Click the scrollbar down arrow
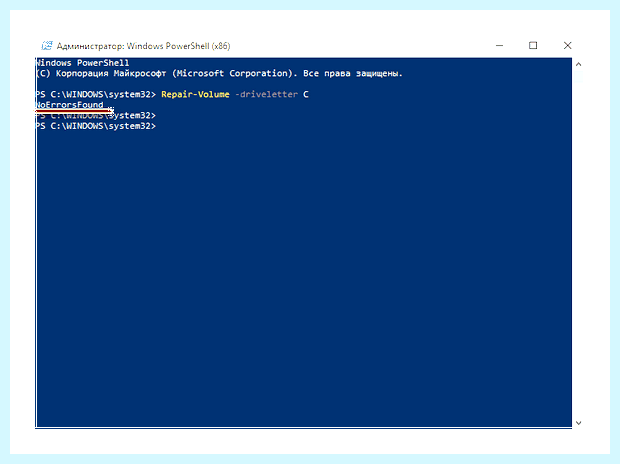This screenshot has width=620, height=464. pyautogui.click(x=578, y=423)
